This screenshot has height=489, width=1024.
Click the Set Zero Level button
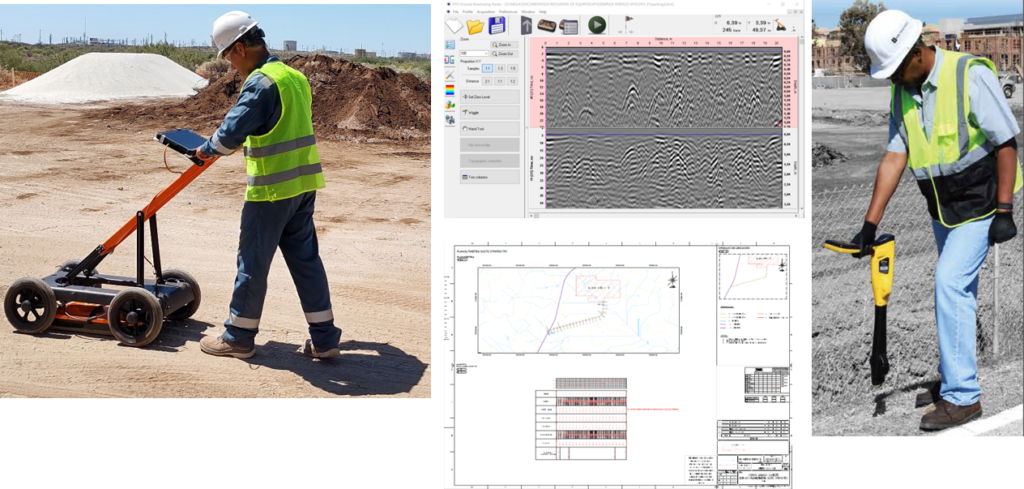point(489,96)
